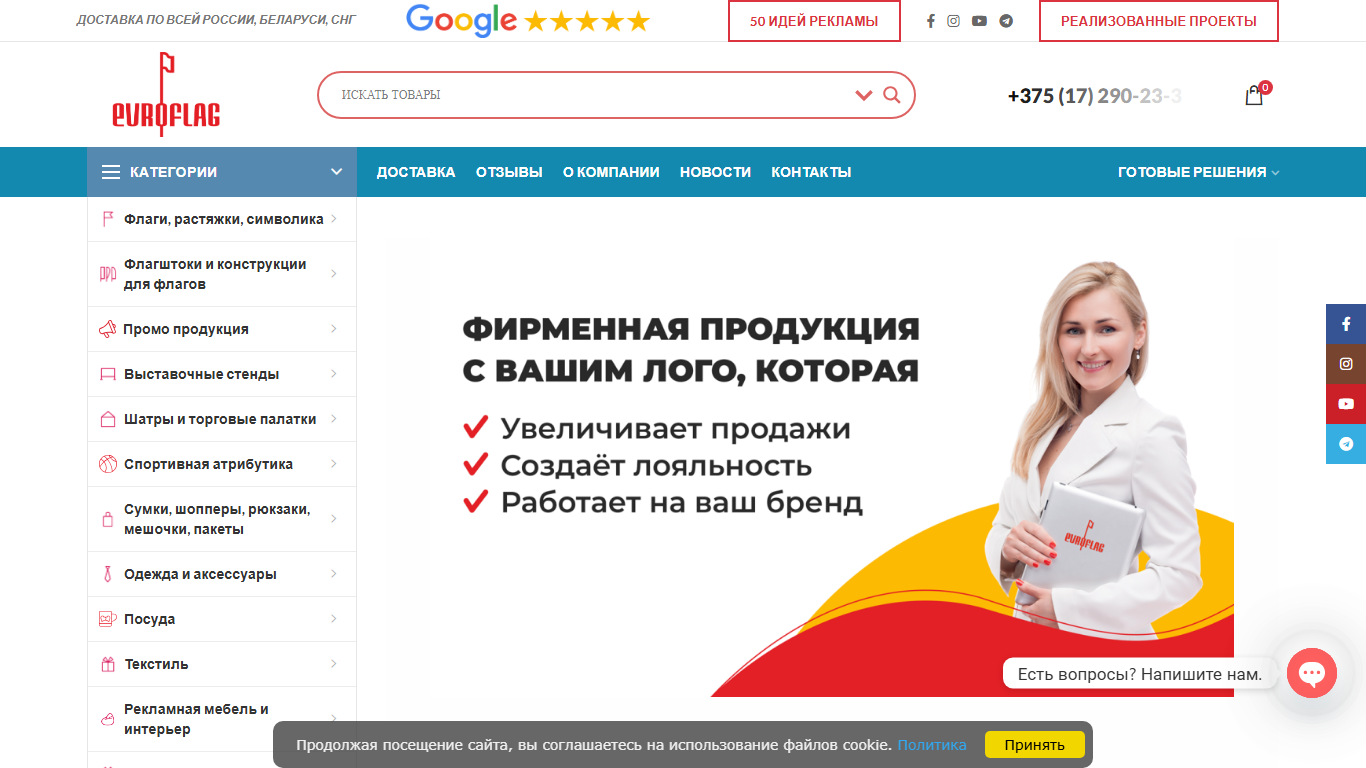Screen dimensions: 1366x768
Task: Accept cookies with Принять button
Action: (x=1035, y=745)
